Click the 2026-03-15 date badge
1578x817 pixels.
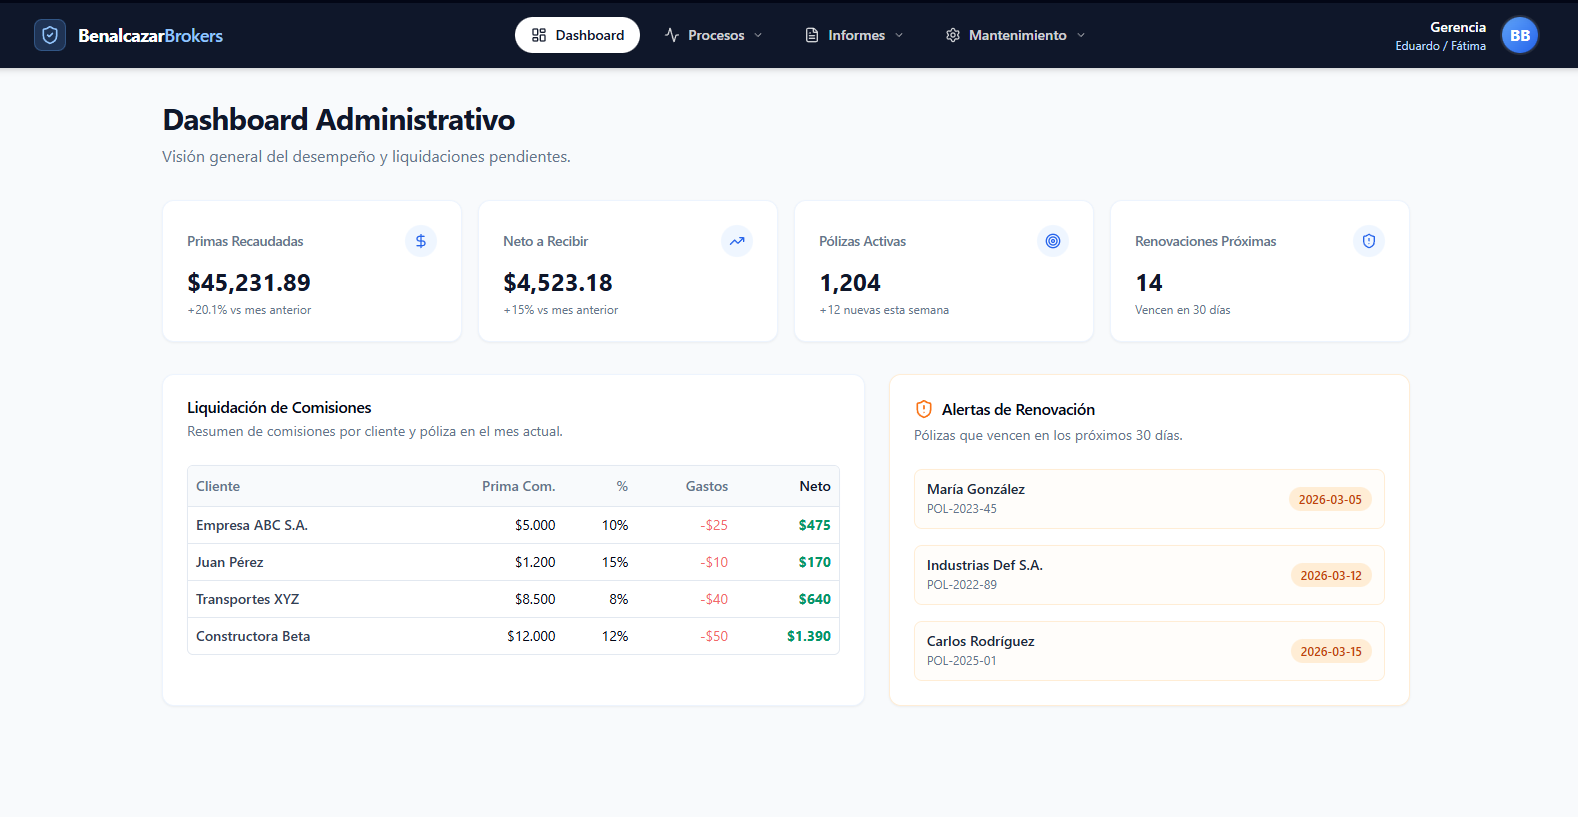click(x=1330, y=651)
